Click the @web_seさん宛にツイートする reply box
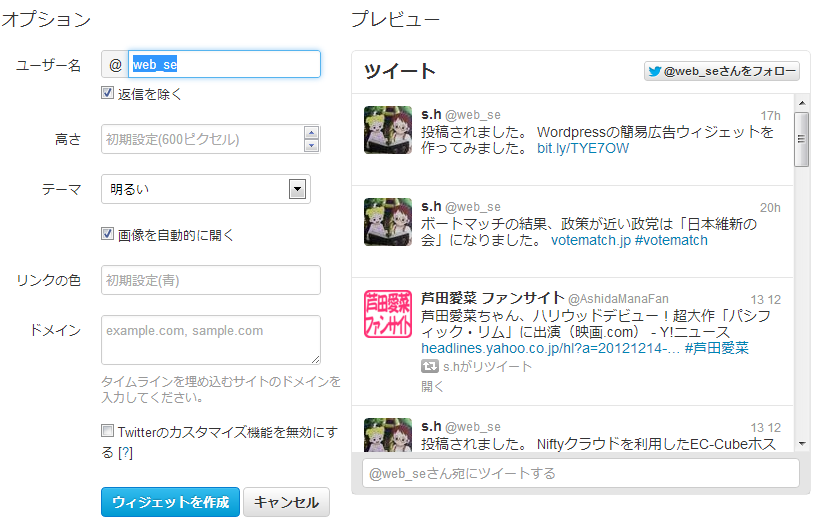 (581, 473)
